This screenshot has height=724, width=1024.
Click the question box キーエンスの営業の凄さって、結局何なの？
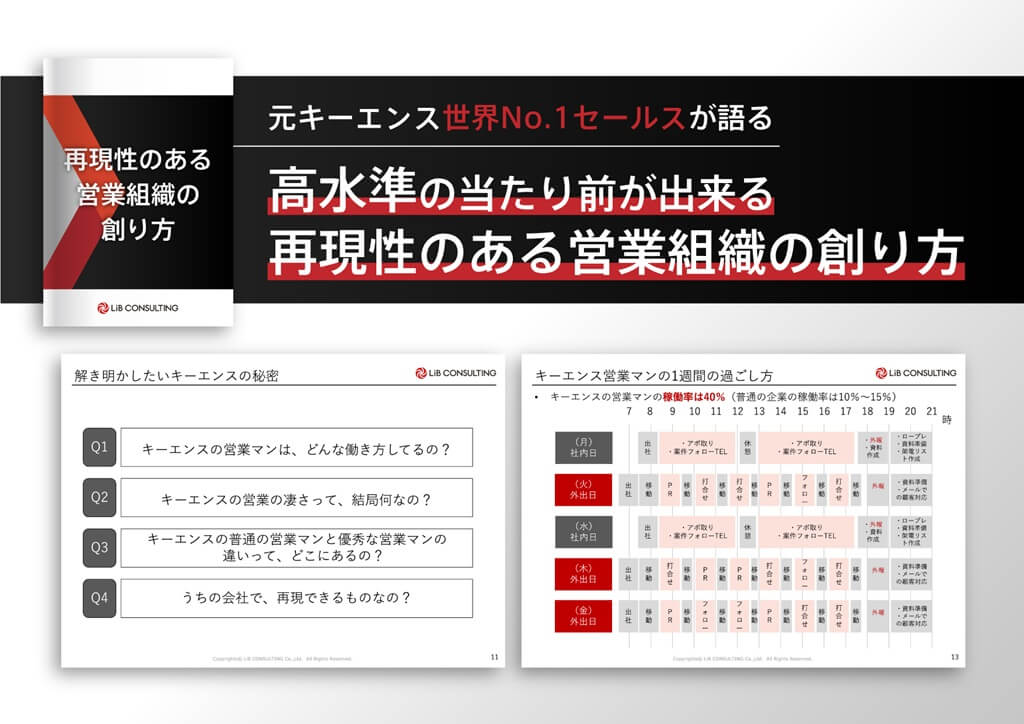pos(296,498)
